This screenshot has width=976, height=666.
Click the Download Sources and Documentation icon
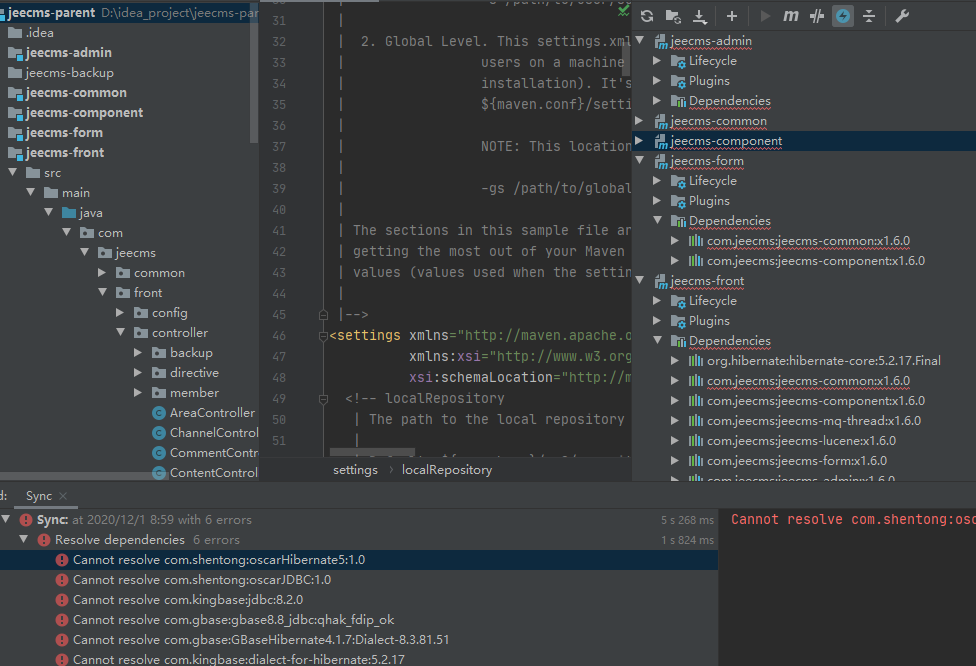pyautogui.click(x=700, y=16)
